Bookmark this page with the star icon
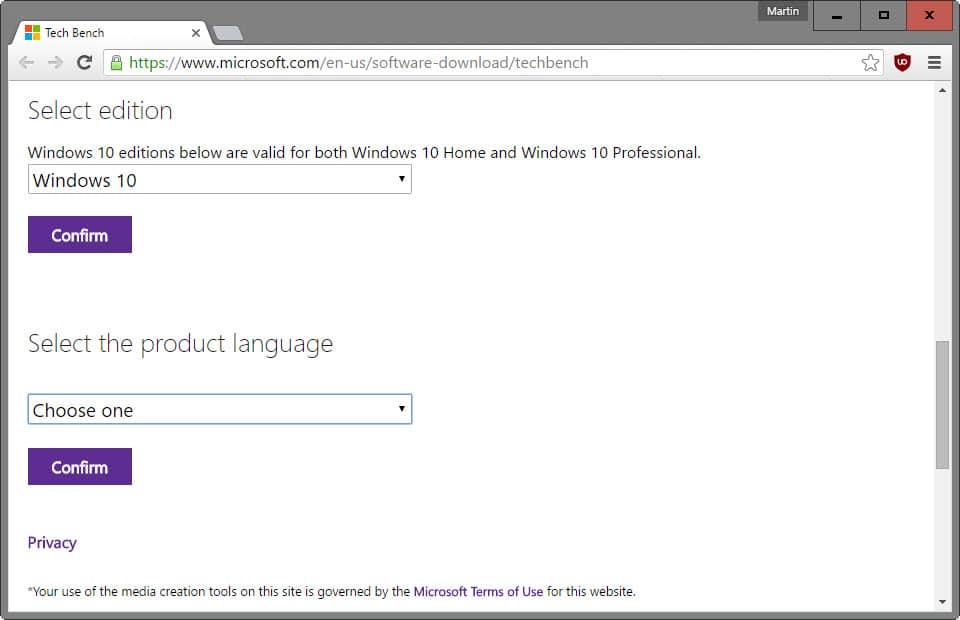Viewport: 960px width, 620px height. click(871, 61)
